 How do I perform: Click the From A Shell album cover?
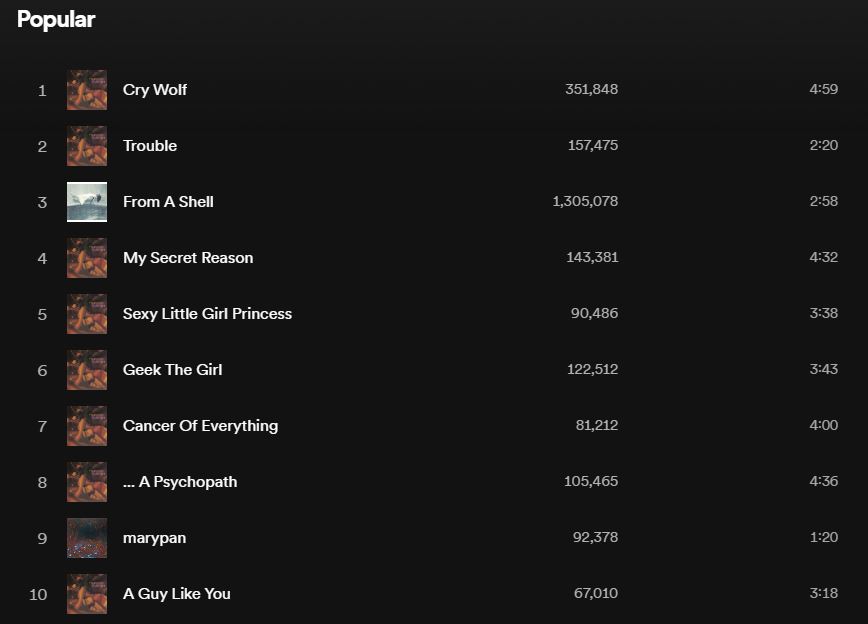[x=87, y=202]
